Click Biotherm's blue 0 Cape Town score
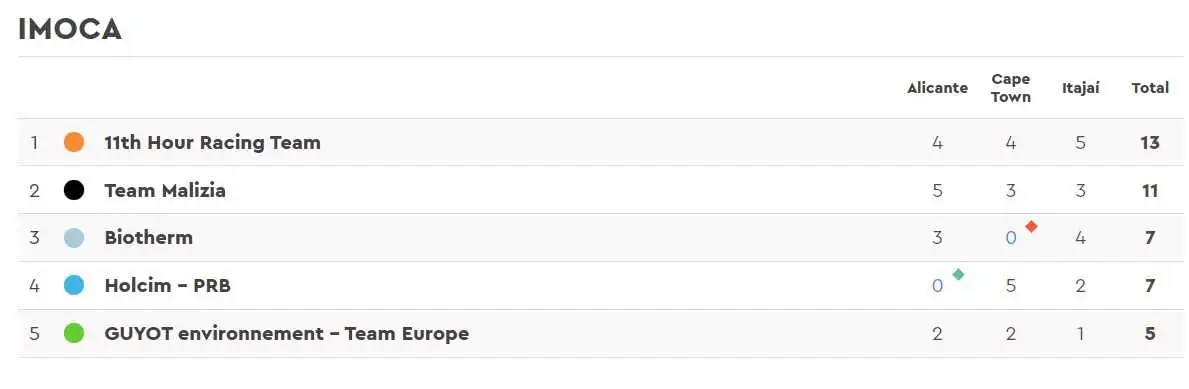The height and width of the screenshot is (389, 1189). [x=1011, y=238]
